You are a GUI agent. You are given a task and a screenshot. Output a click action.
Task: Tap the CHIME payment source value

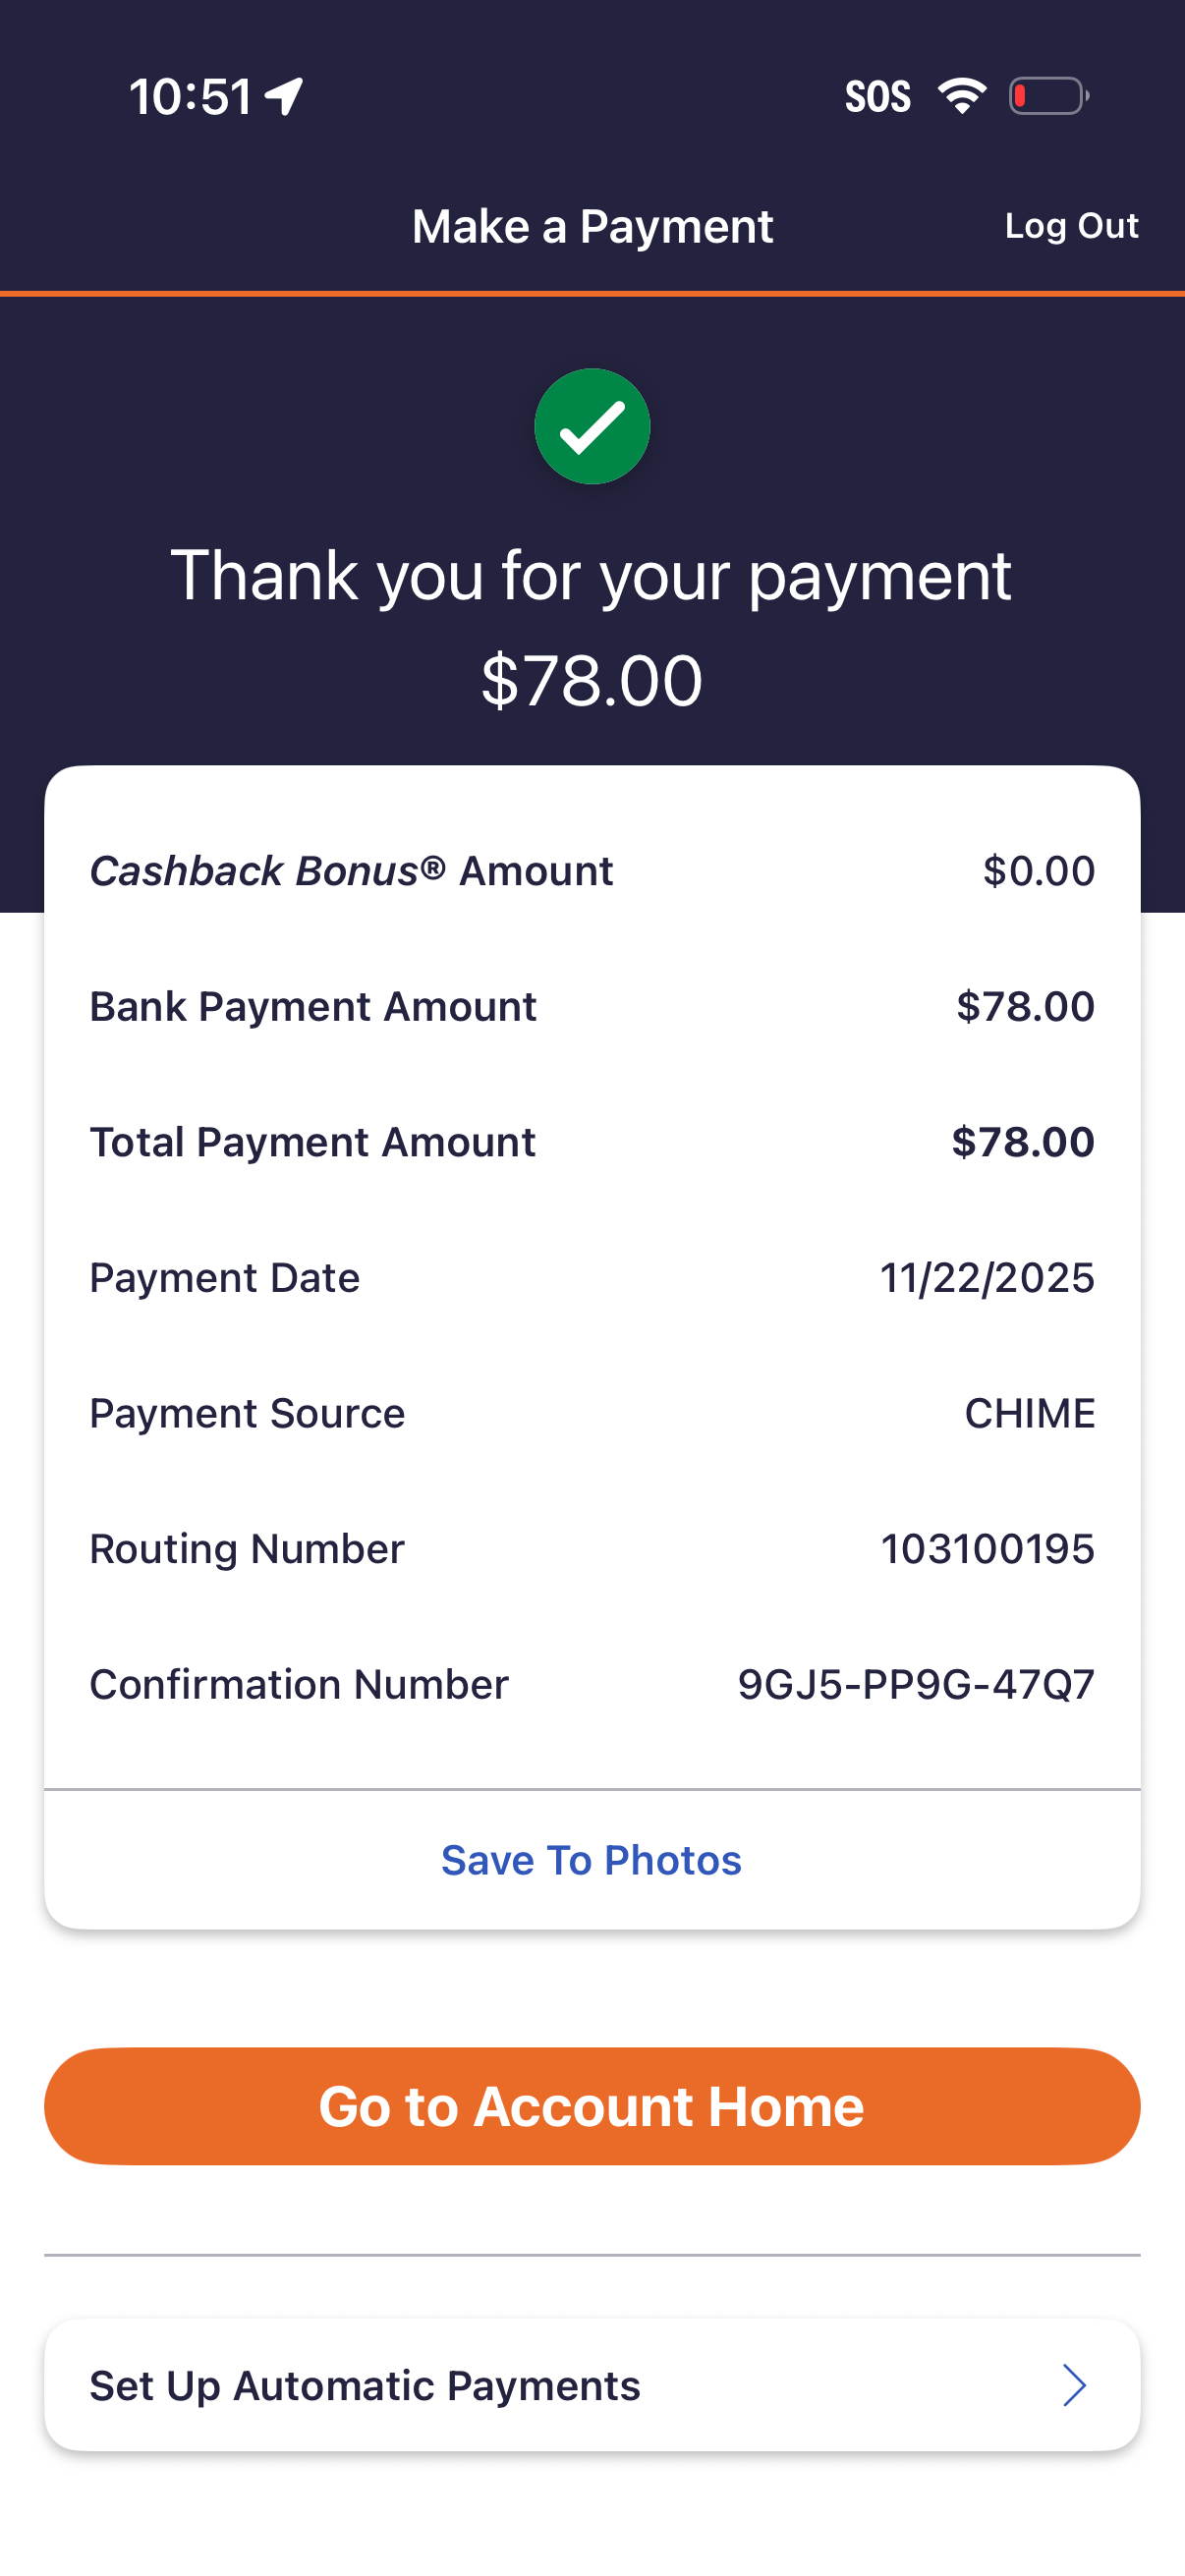1029,1413
